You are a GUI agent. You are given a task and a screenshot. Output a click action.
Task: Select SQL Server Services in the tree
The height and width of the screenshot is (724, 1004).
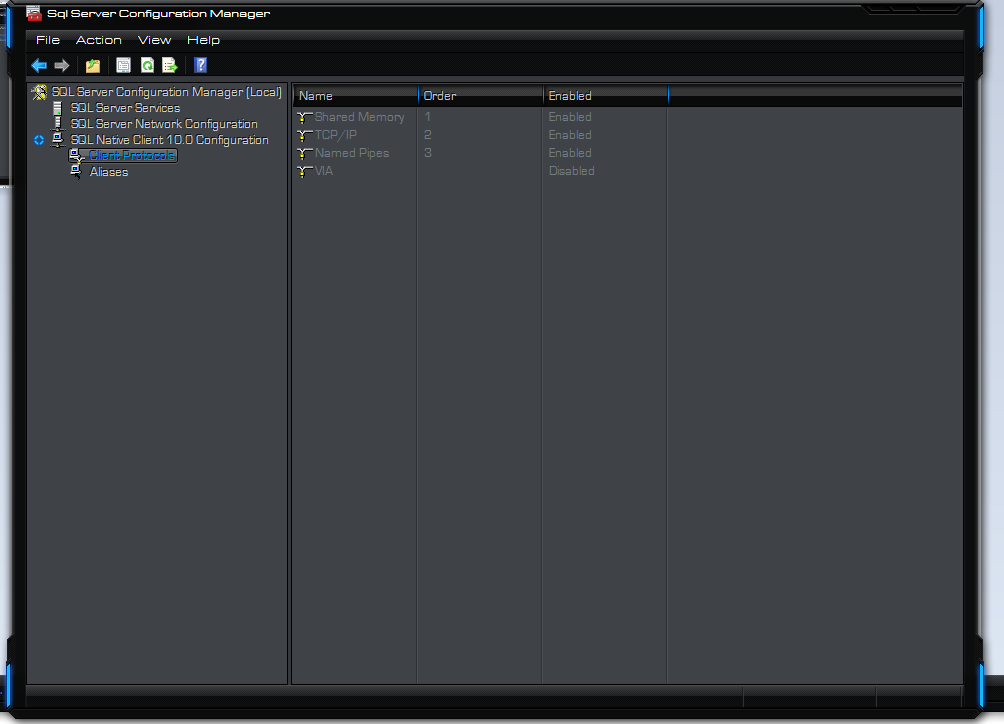[x=125, y=108]
